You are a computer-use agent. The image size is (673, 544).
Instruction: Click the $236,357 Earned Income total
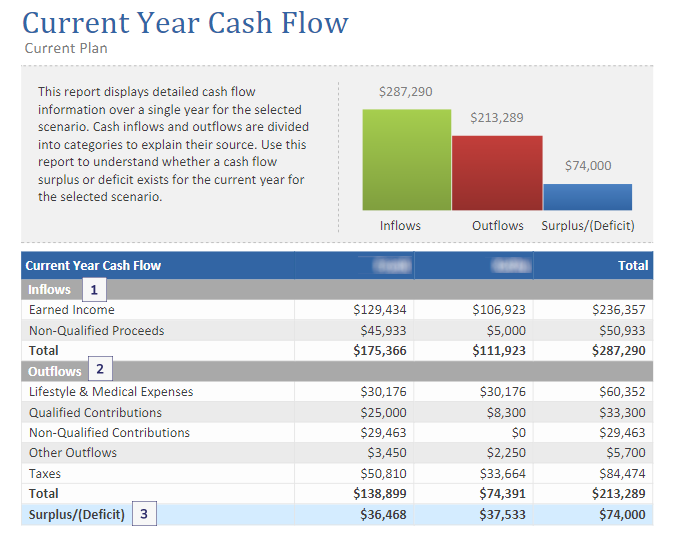[x=618, y=310]
